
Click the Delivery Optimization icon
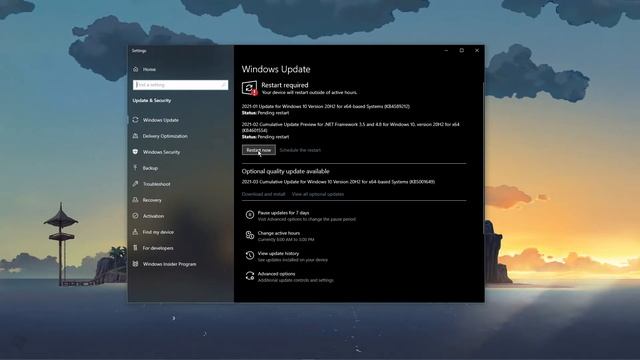pos(136,136)
